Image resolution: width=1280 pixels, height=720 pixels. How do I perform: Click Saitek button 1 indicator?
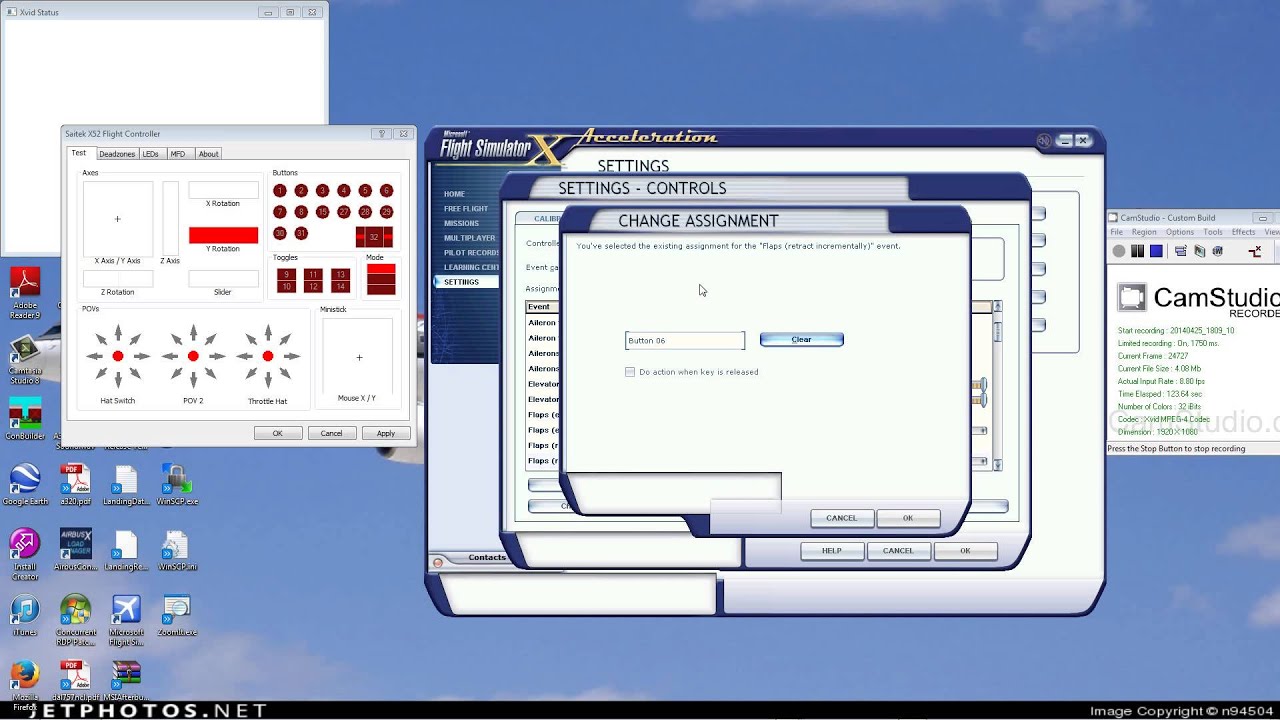point(279,190)
